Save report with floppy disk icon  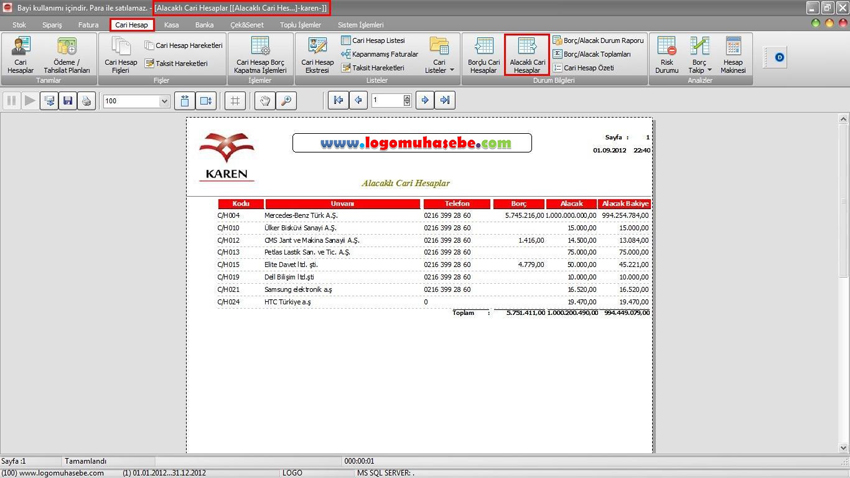point(68,101)
